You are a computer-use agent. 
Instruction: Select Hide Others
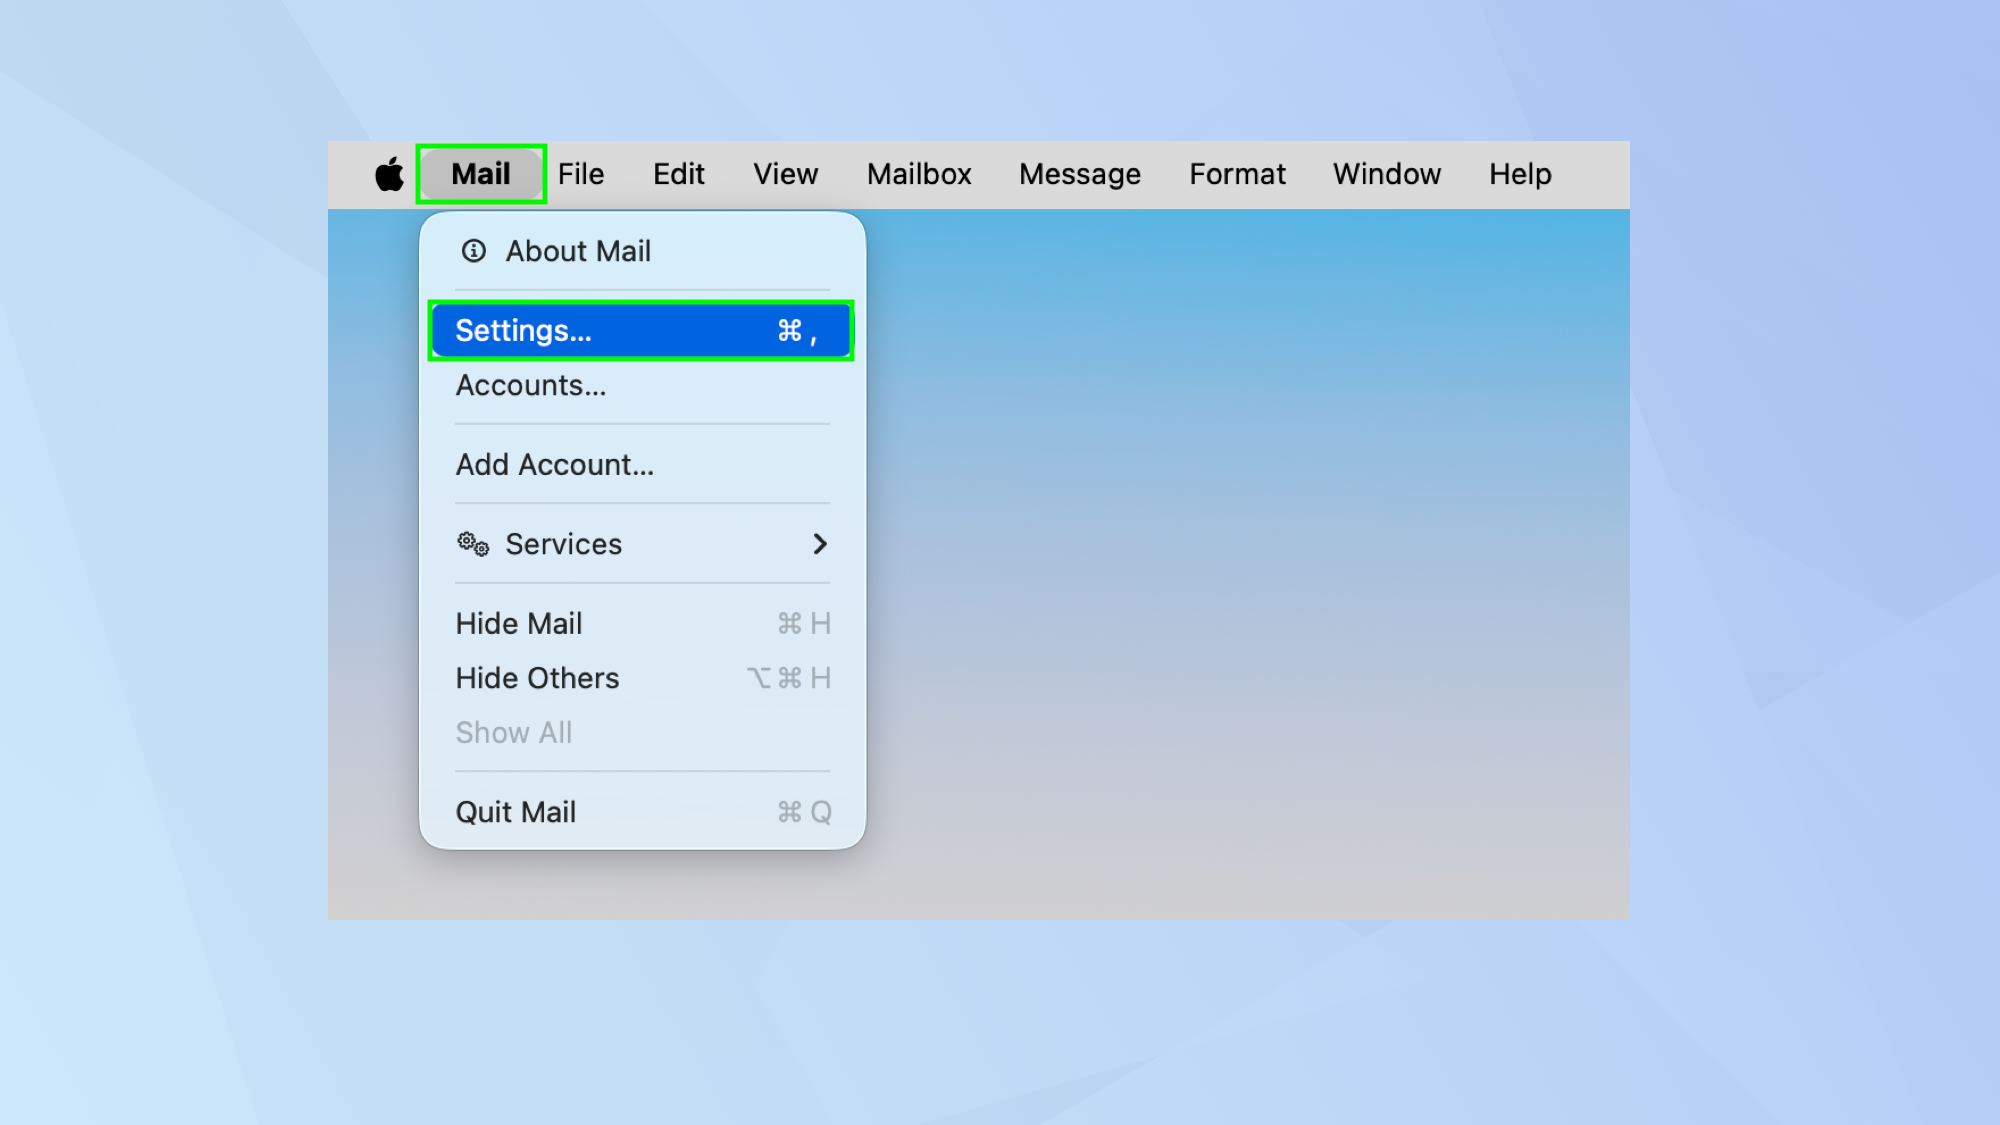click(537, 678)
